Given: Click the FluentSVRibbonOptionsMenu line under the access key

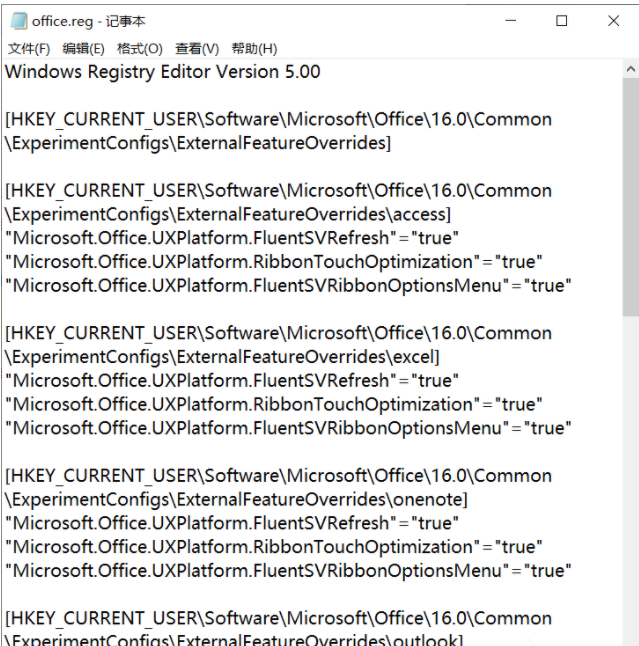Looking at the screenshot, I should pyautogui.click(x=288, y=286).
